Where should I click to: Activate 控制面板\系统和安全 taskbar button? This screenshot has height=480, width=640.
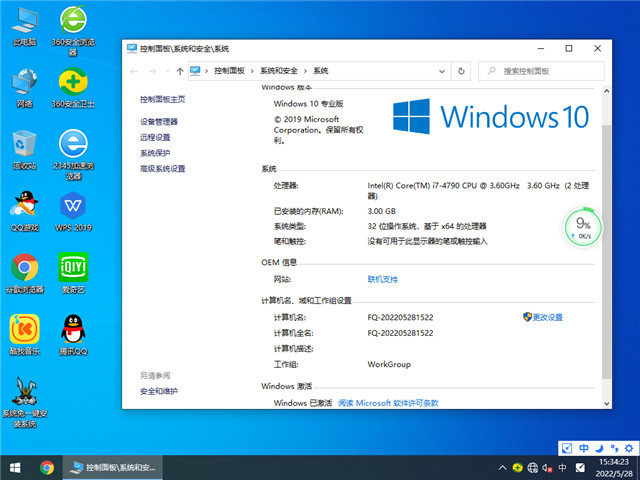tap(113, 468)
